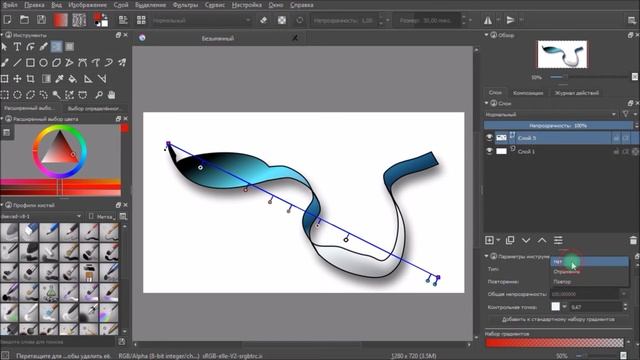Expand the add layer dropdown arrow
640x360 pixels.
498,240
